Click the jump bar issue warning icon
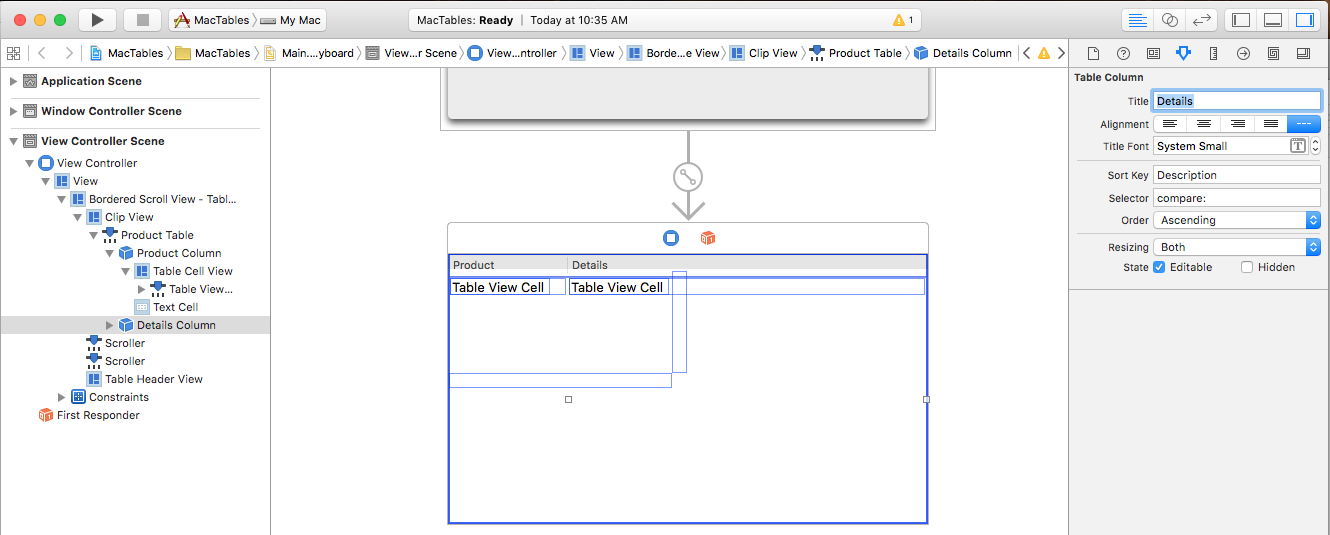Screen dimensions: 1330x535 [1044, 53]
